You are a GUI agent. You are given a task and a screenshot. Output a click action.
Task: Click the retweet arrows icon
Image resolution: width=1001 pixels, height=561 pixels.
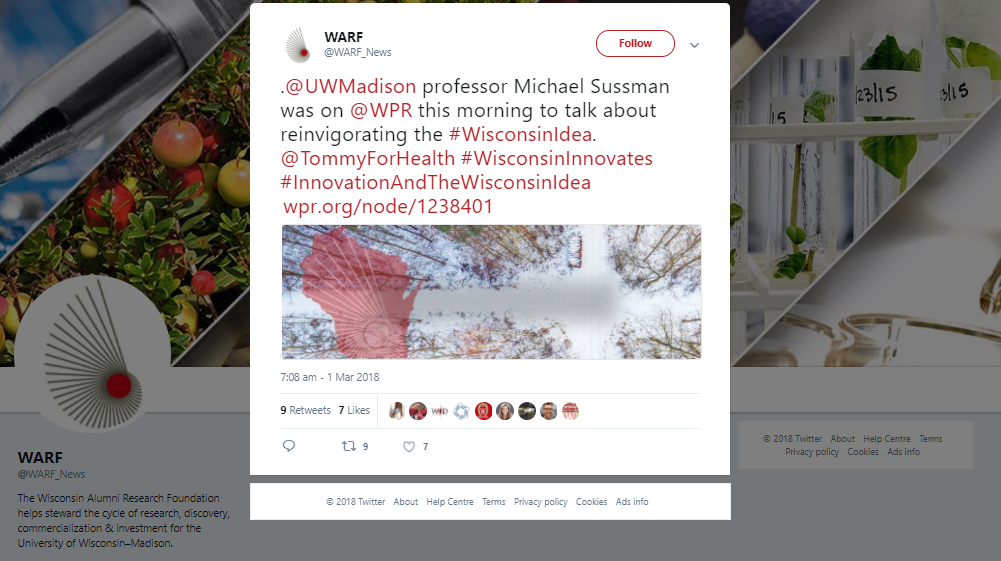pos(349,446)
